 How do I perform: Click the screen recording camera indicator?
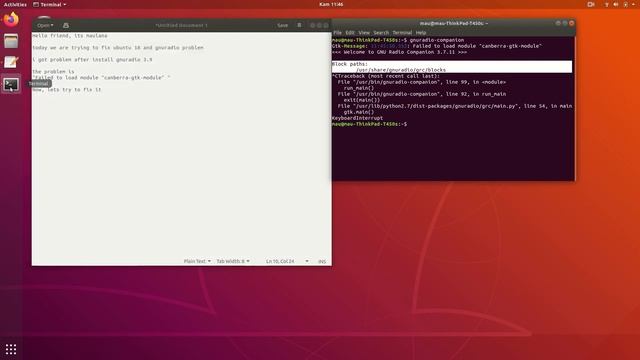click(591, 4)
